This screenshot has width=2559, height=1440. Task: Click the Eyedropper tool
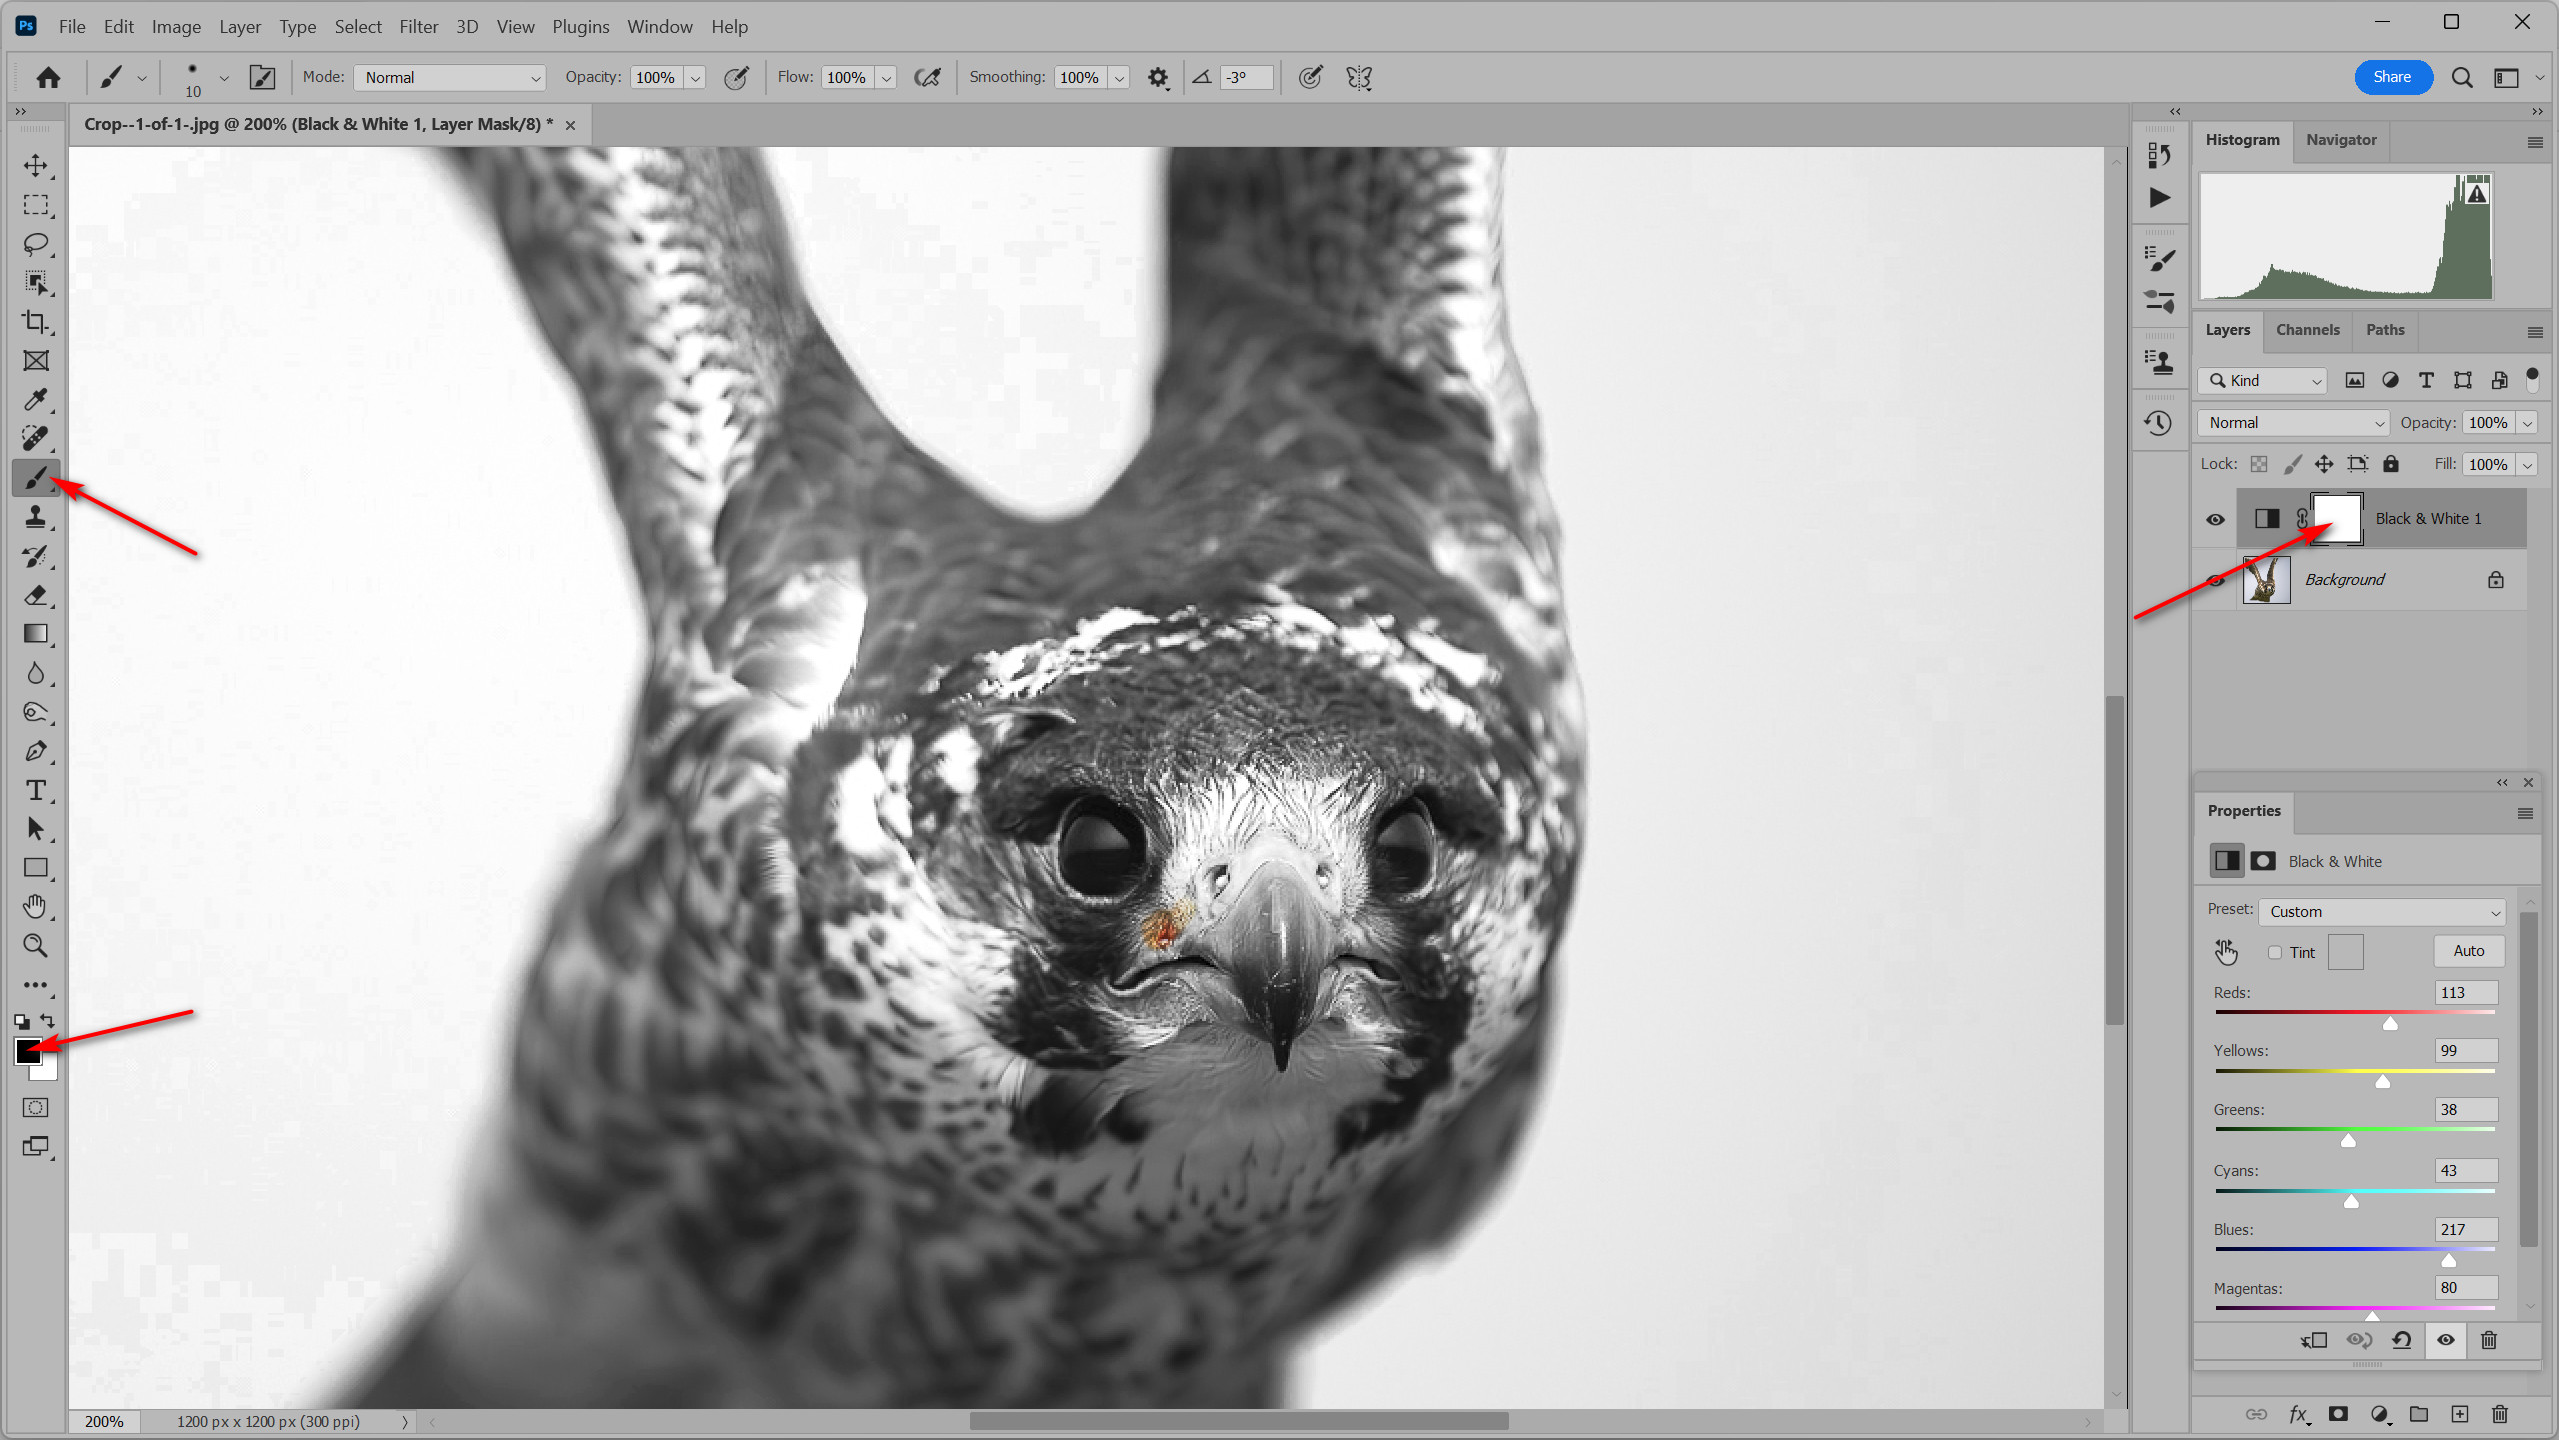click(x=36, y=400)
